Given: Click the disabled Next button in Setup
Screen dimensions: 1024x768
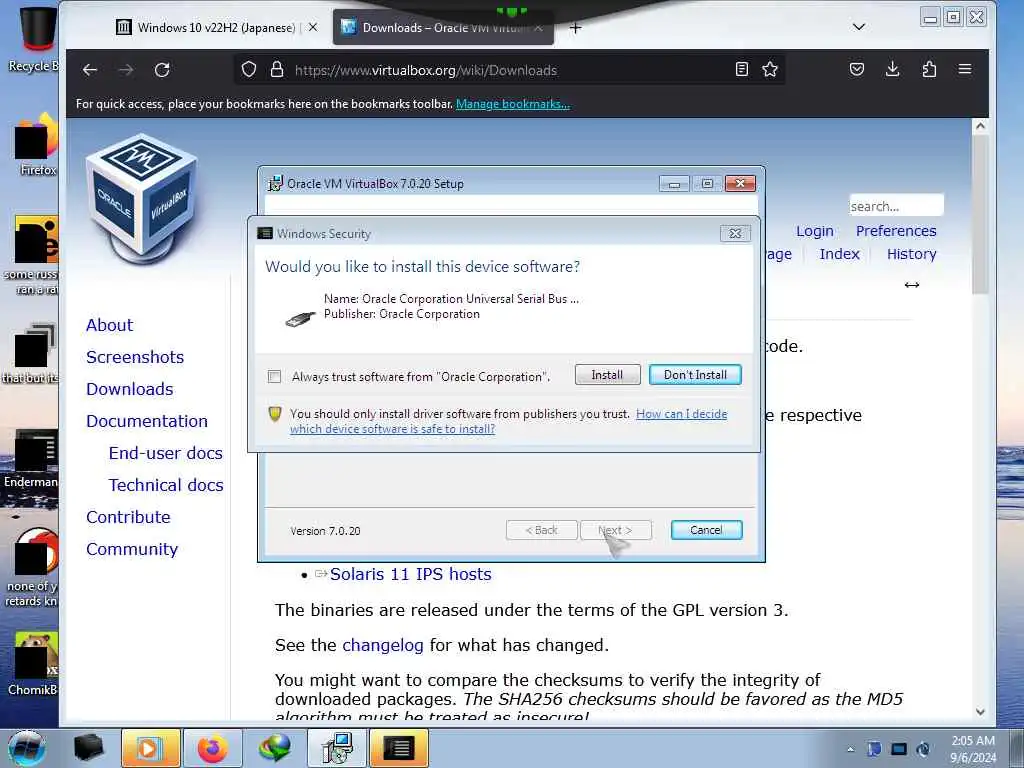Looking at the screenshot, I should (x=615, y=530).
